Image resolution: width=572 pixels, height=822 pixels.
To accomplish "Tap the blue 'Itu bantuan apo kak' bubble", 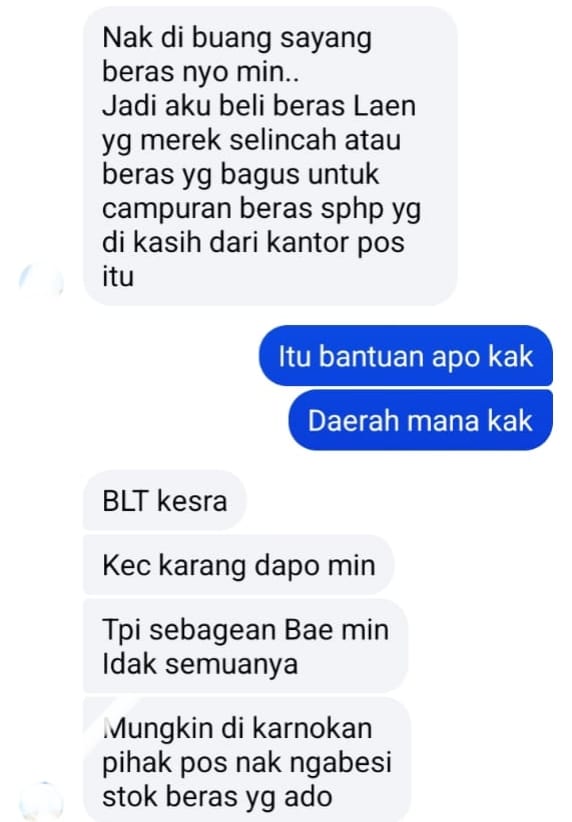I will pos(405,356).
